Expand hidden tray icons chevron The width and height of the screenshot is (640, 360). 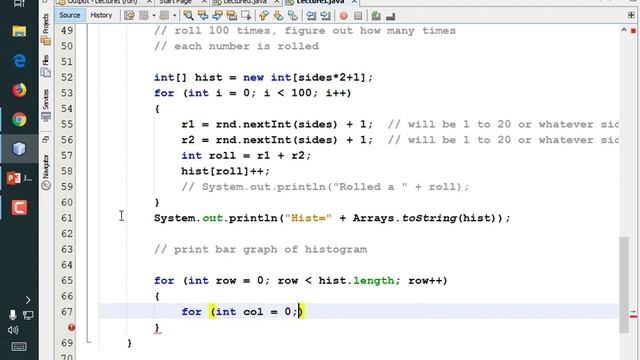click(28, 300)
